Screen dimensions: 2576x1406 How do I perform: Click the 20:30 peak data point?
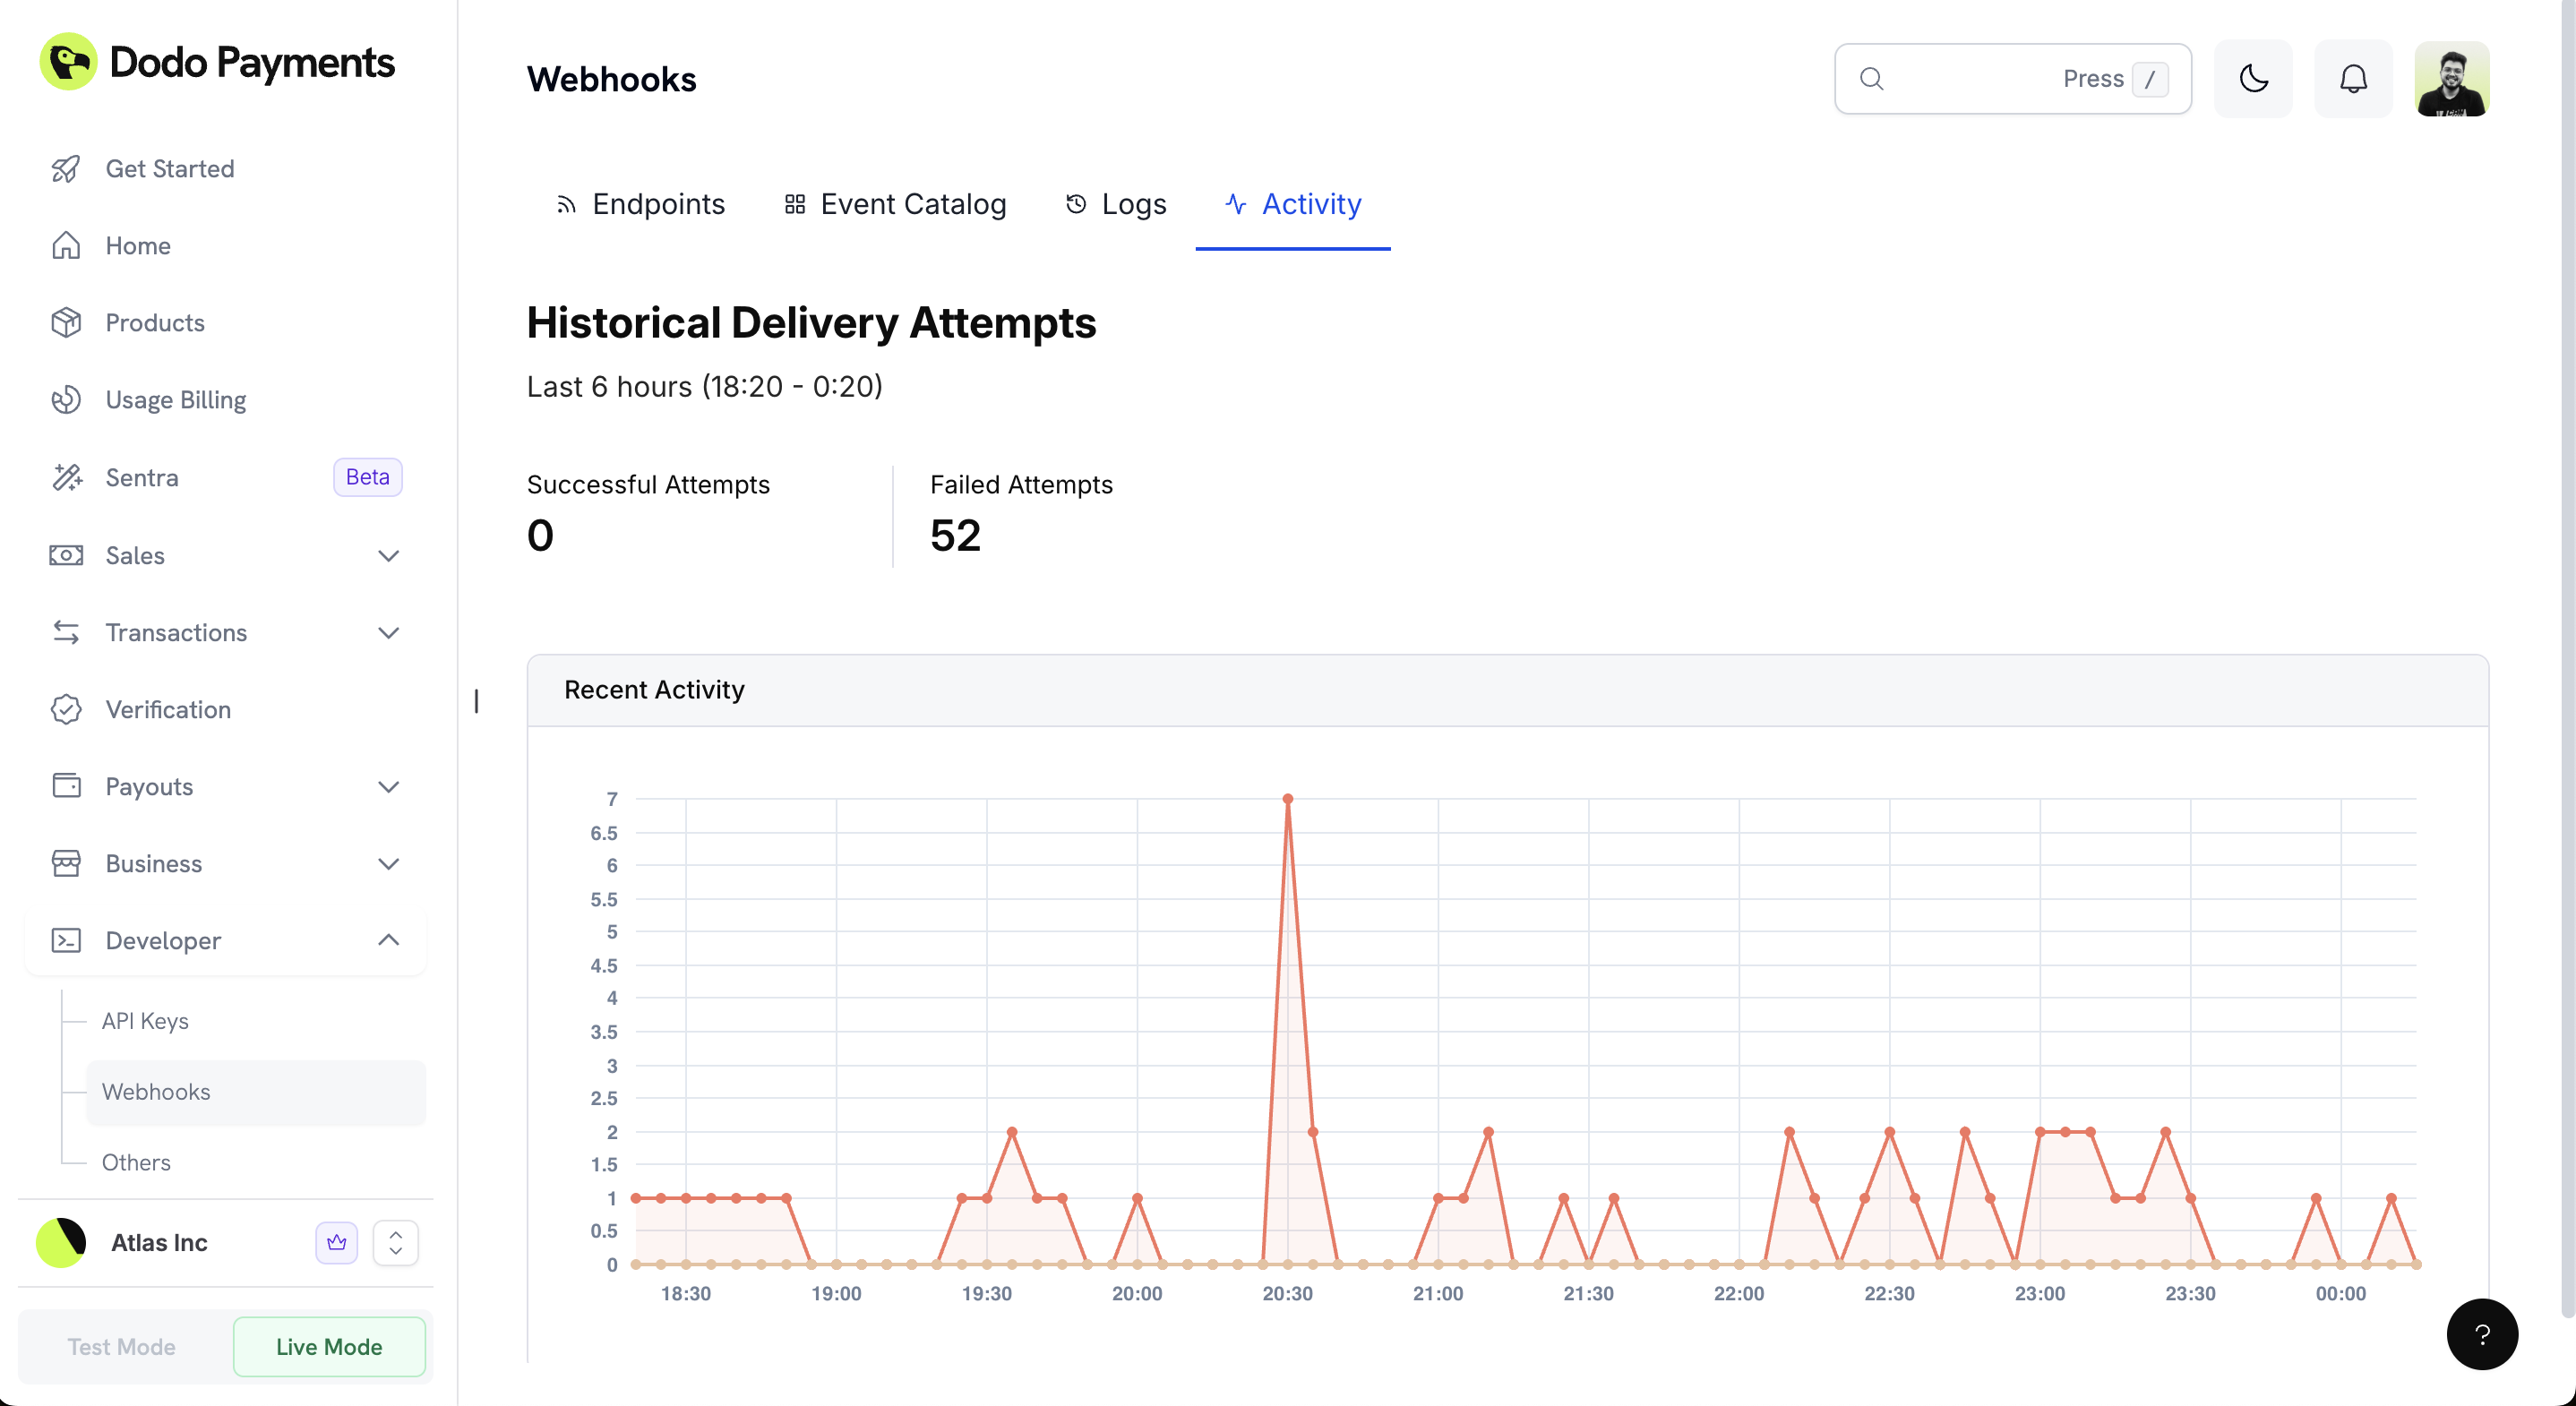pos(1288,799)
